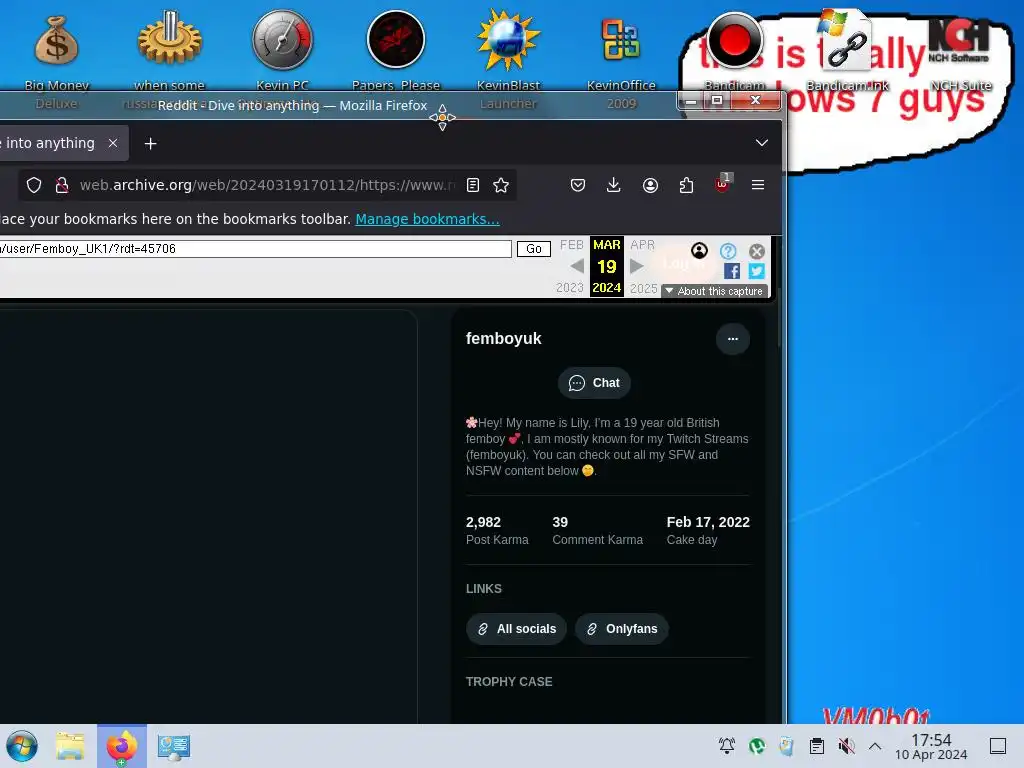
Task: Focus the web.archive.org address bar
Action: 268,185
